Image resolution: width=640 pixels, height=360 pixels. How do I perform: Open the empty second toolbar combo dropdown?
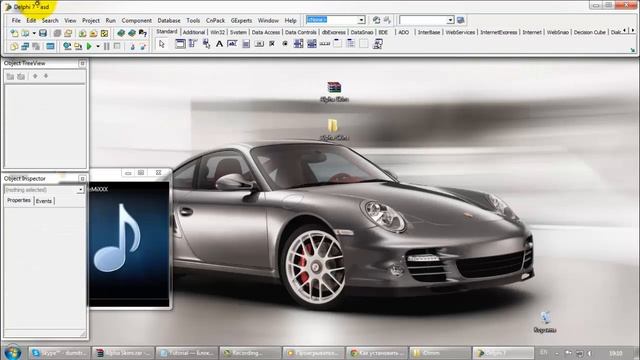tap(450, 20)
